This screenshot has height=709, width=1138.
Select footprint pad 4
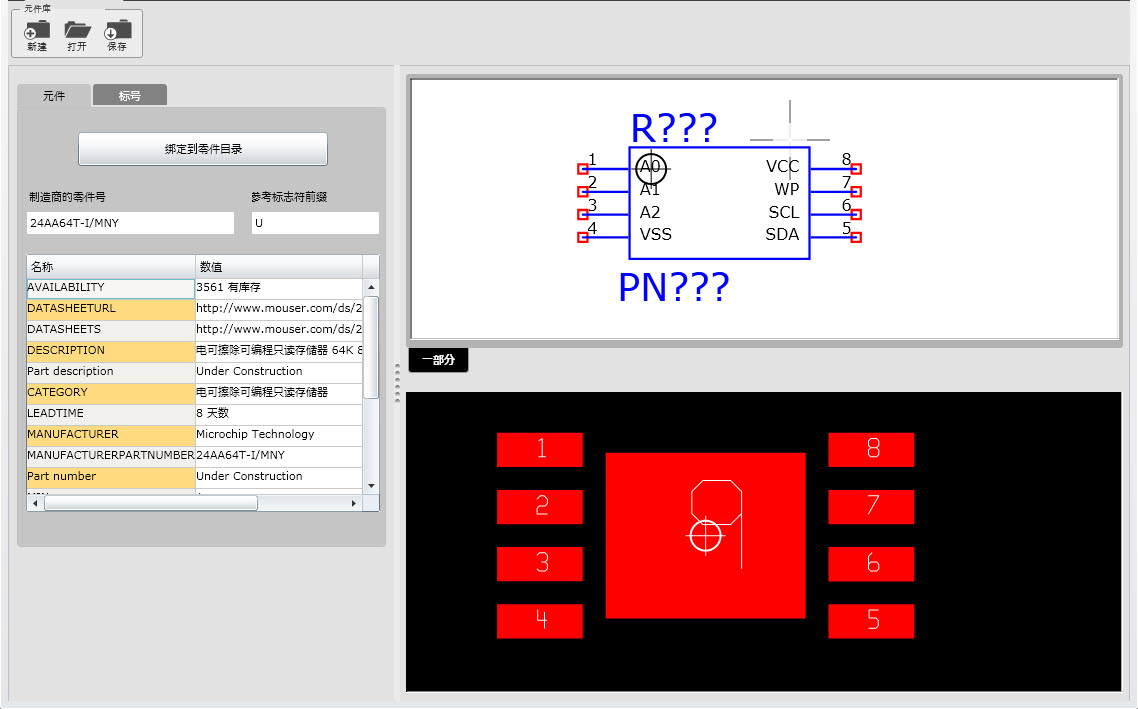(539, 620)
